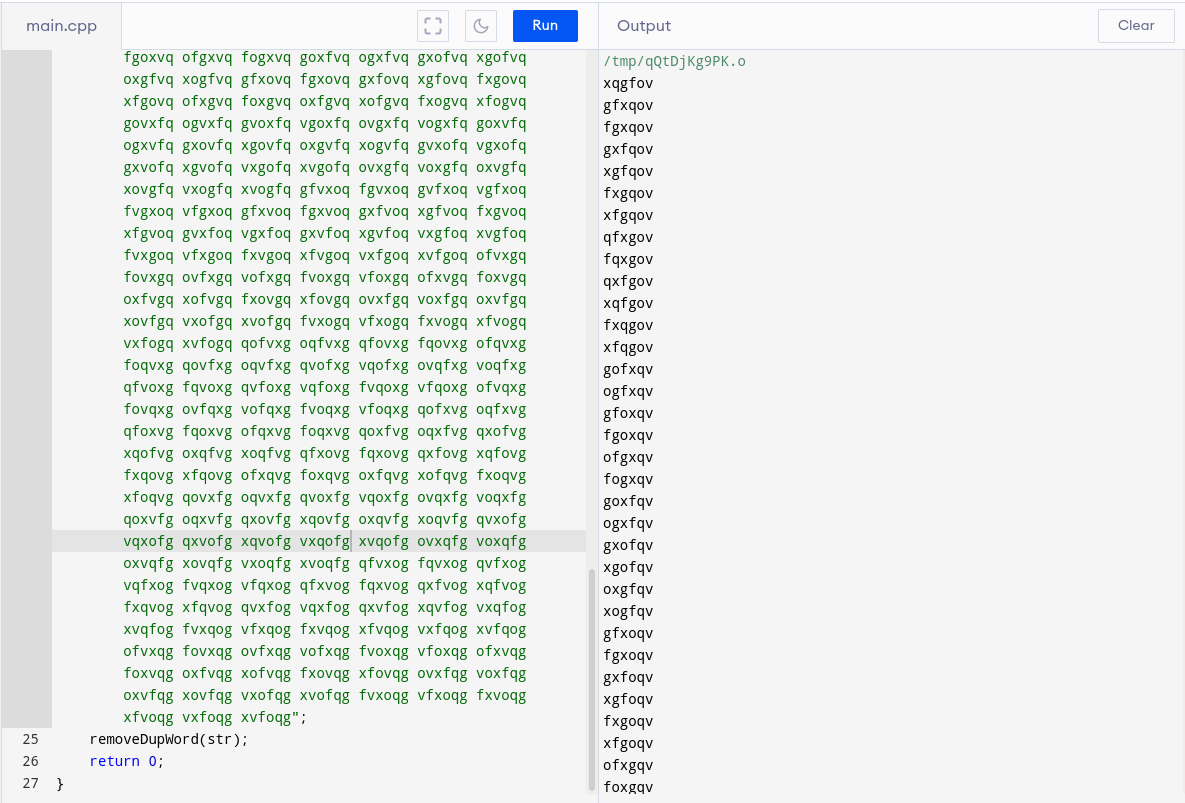Select the main.cpp file tab
This screenshot has height=803, width=1185.
coord(61,26)
